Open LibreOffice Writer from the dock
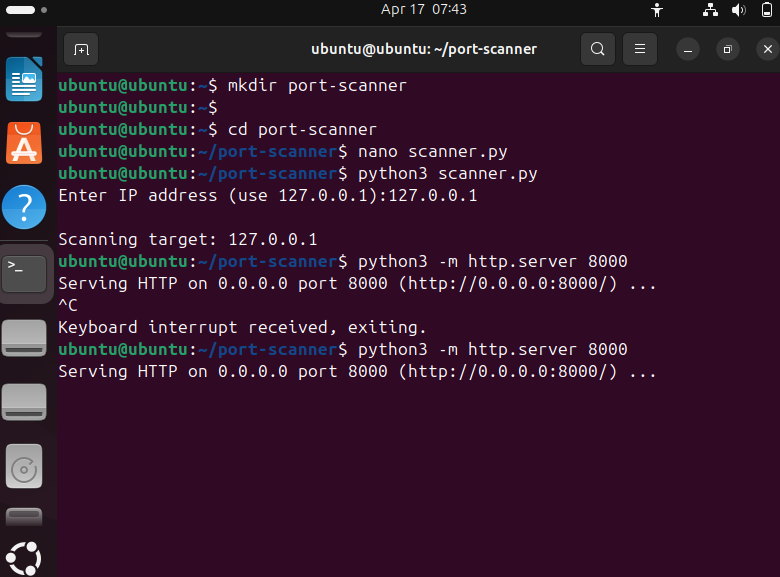 coord(25,79)
